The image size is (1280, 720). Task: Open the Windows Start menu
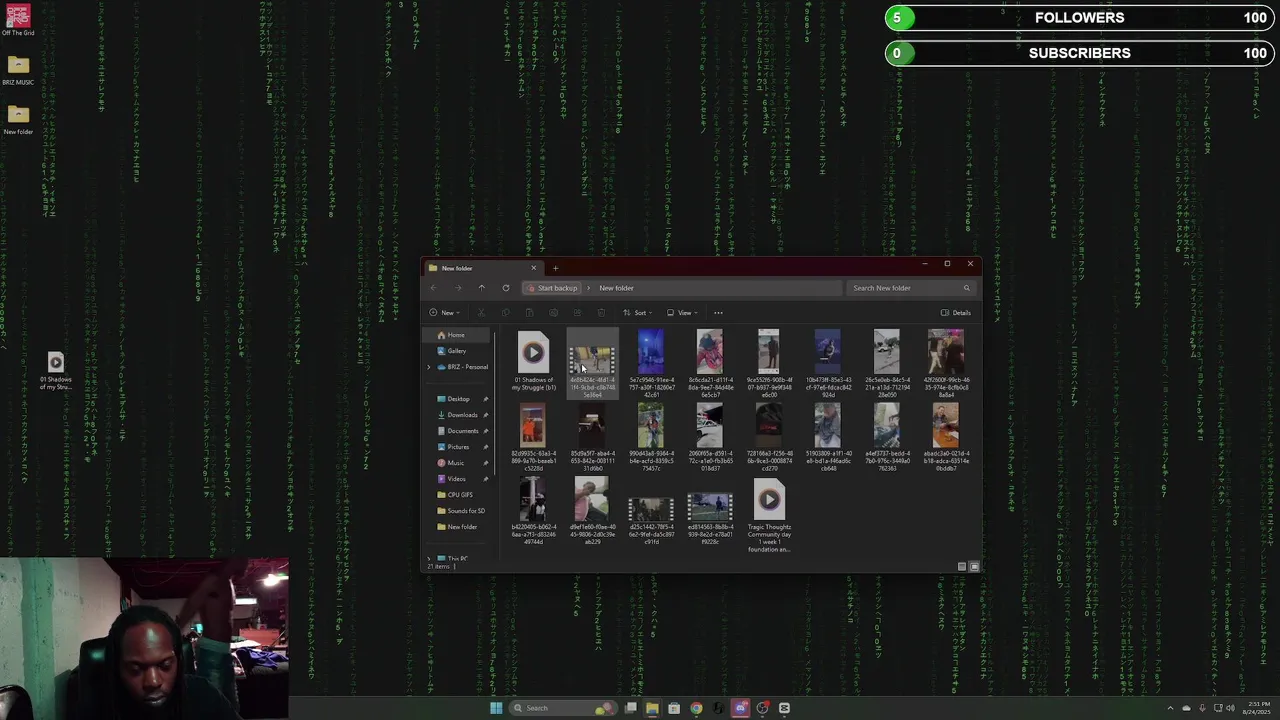click(496, 708)
